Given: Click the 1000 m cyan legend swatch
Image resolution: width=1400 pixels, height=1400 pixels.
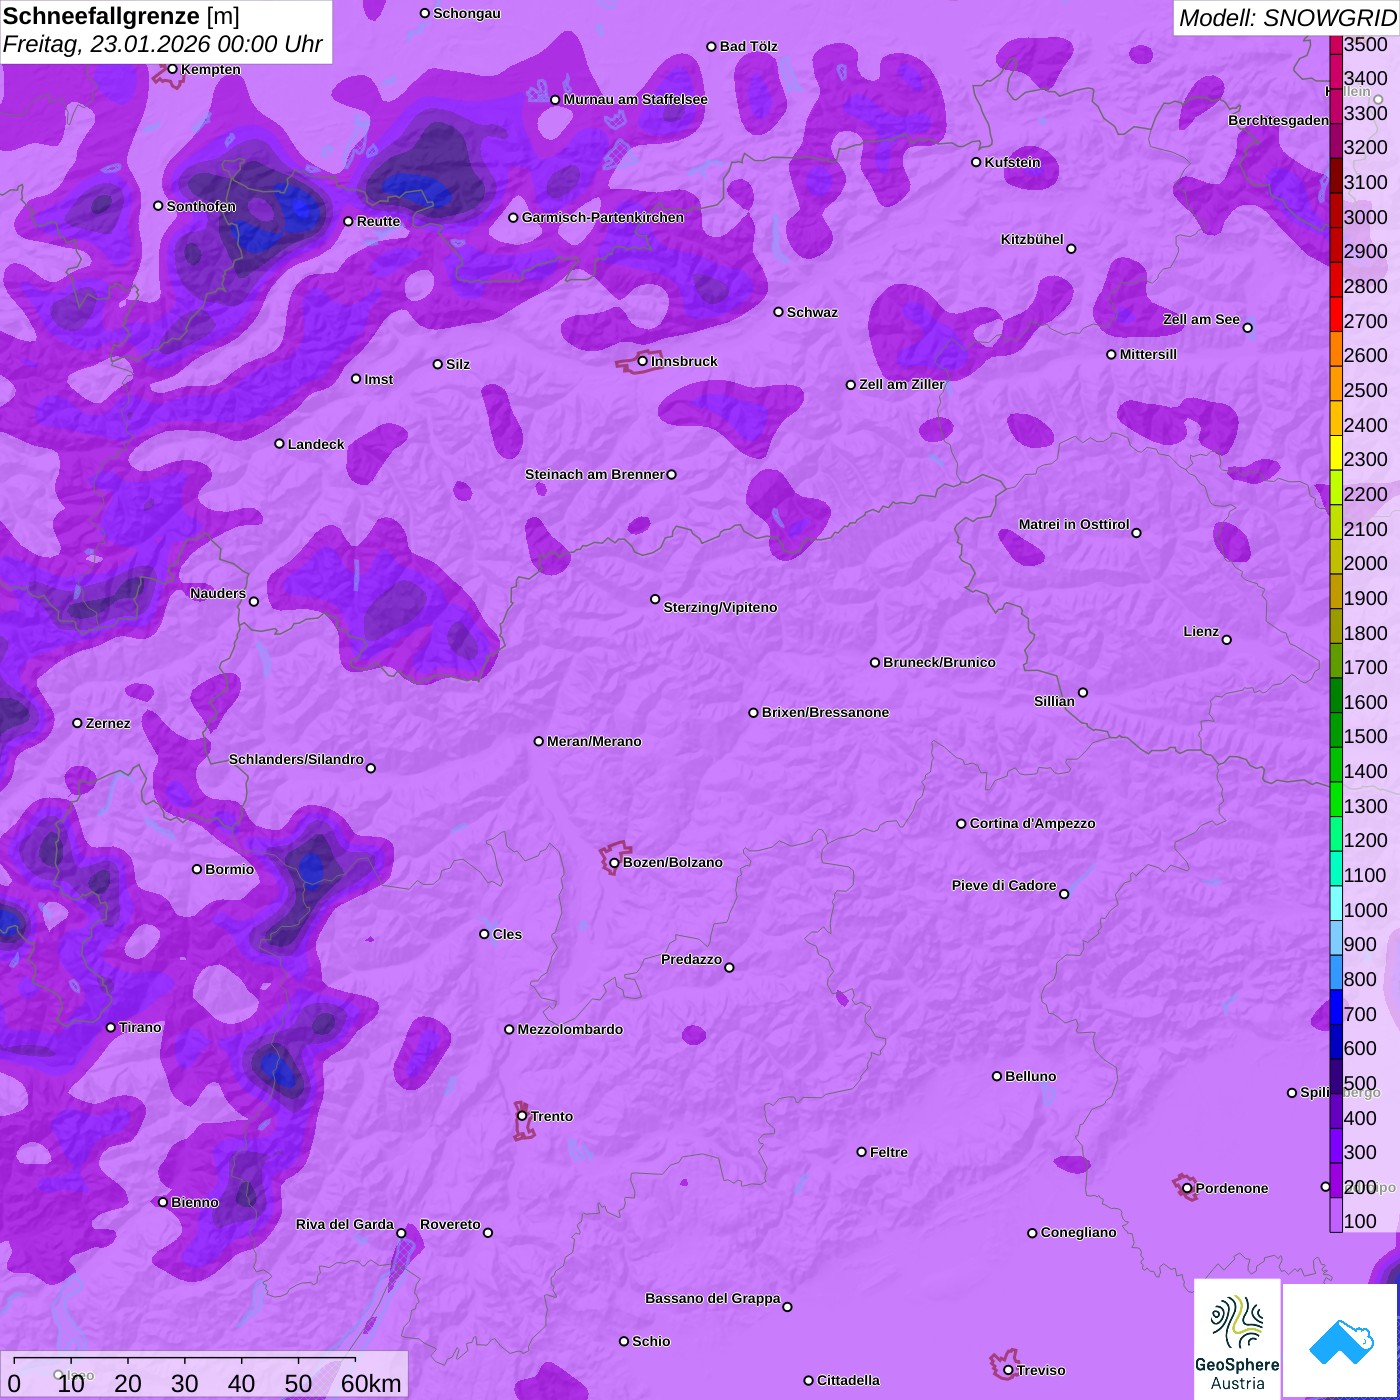Looking at the screenshot, I should [1336, 902].
